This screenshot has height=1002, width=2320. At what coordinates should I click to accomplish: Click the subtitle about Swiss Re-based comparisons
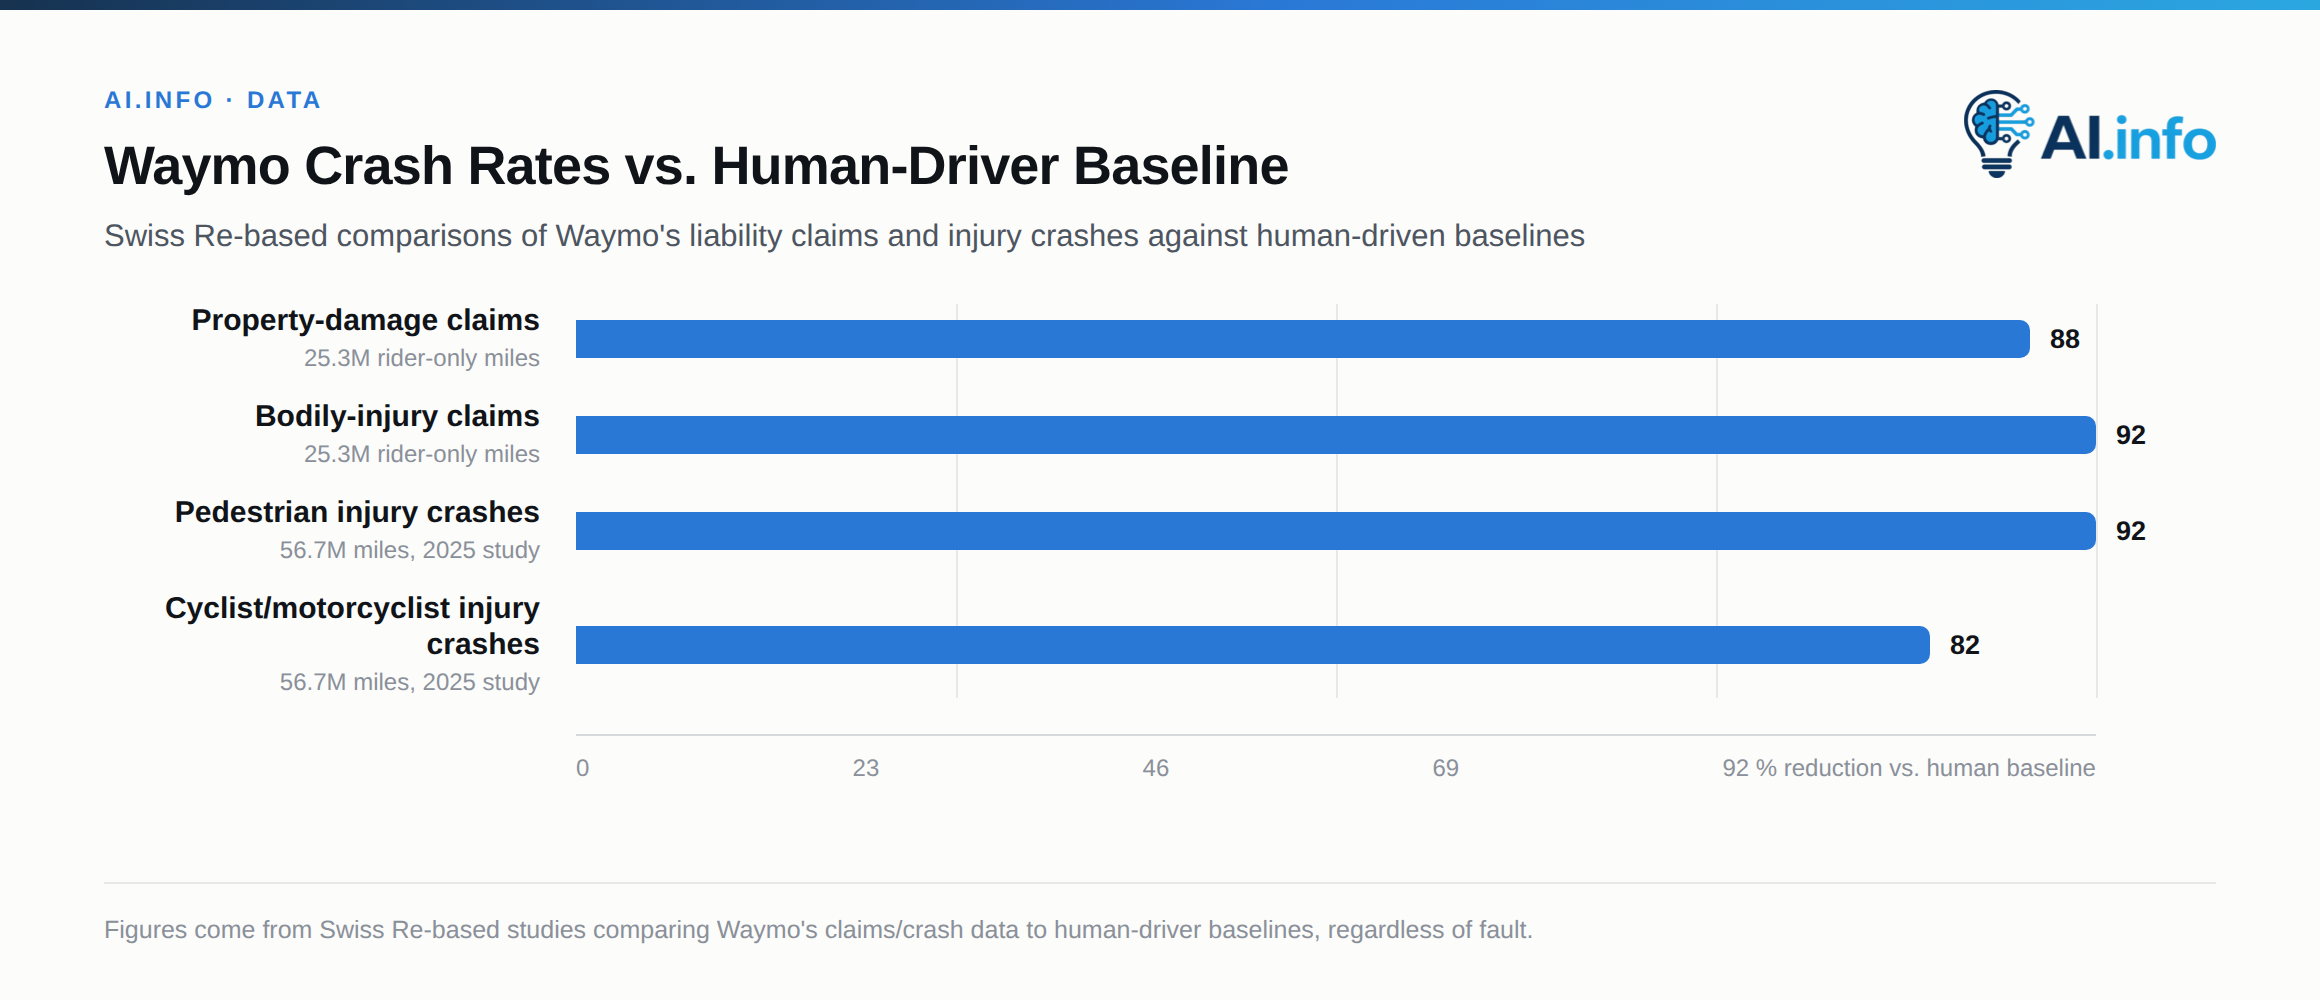click(844, 236)
